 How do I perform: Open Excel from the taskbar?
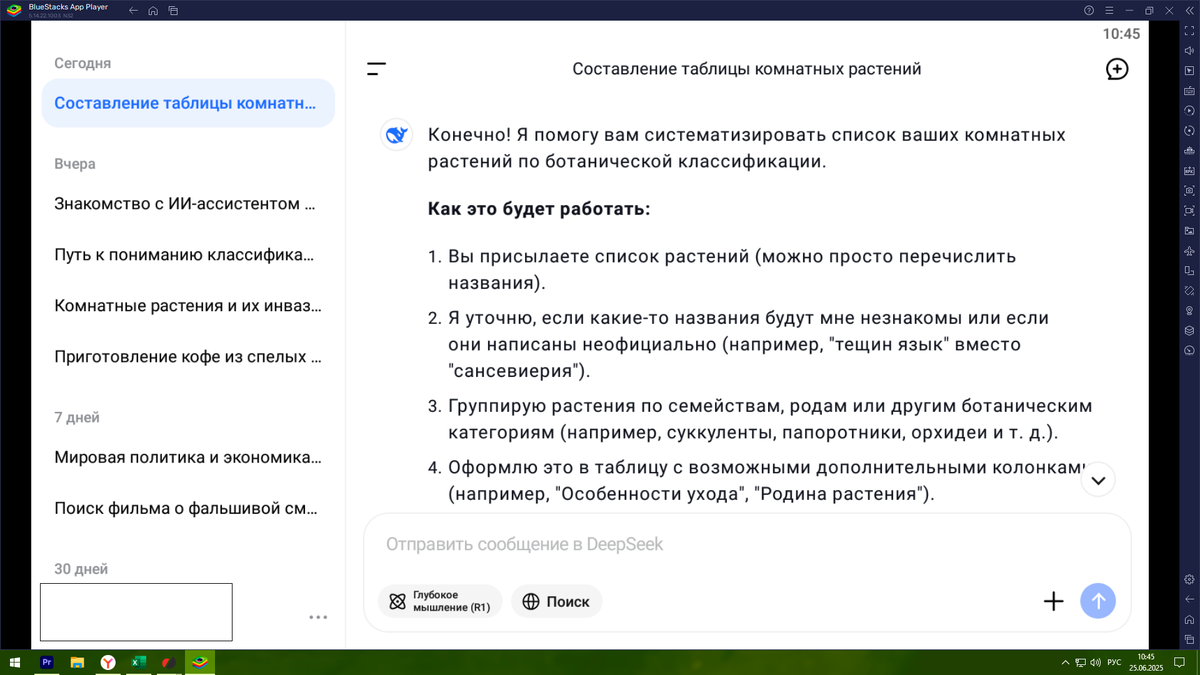(x=139, y=662)
